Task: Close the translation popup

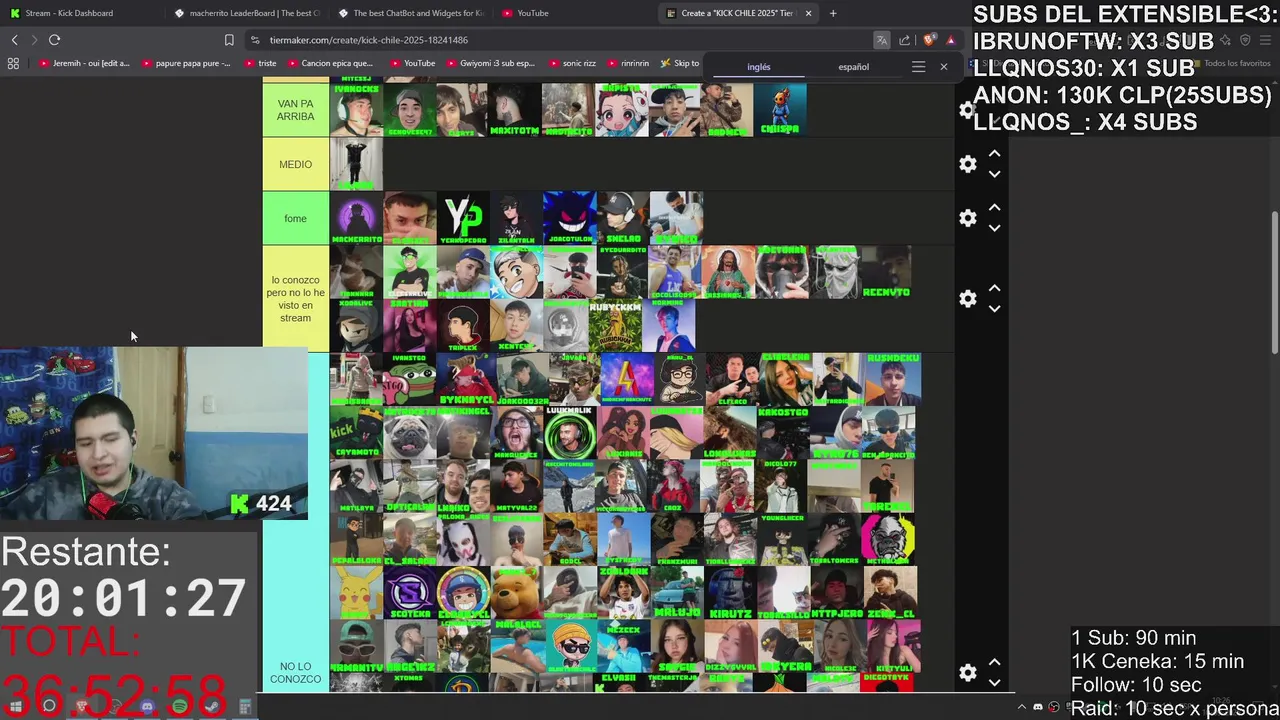Action: (x=943, y=67)
